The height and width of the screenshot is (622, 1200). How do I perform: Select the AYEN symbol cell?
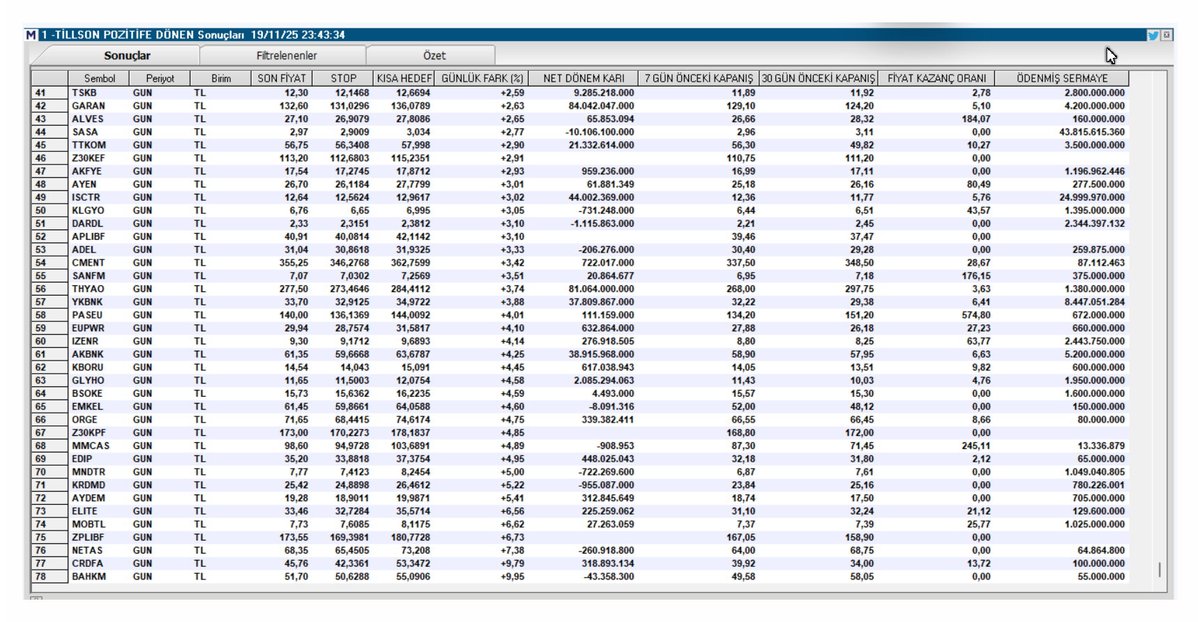tap(98, 184)
